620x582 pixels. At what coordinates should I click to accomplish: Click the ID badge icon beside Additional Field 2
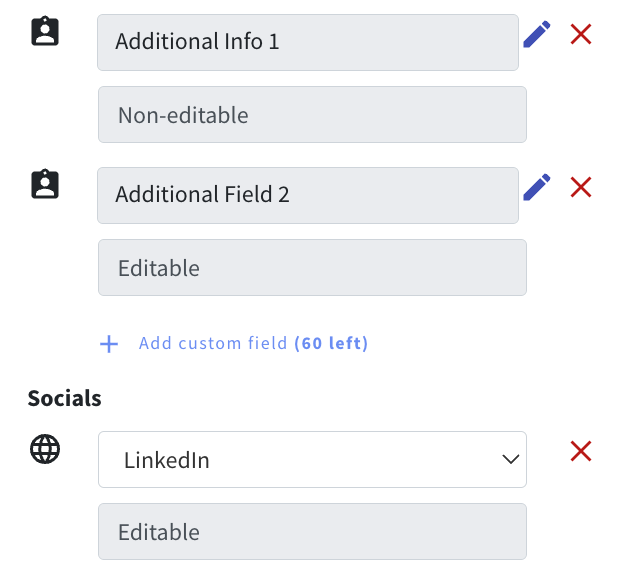click(45, 184)
